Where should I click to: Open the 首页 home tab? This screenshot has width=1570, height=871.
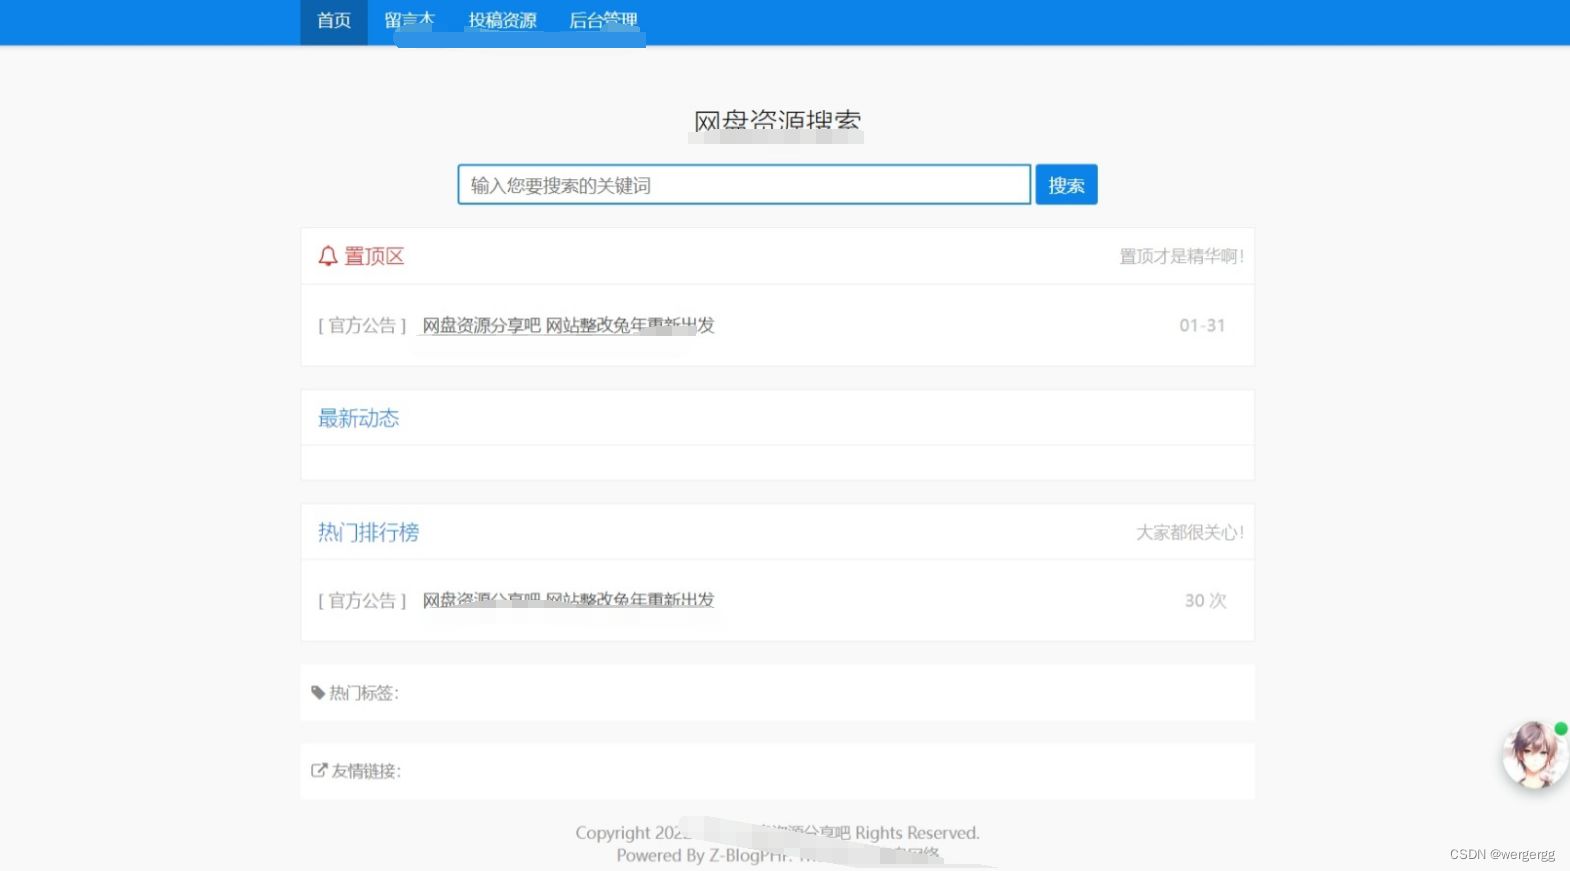[x=334, y=21]
